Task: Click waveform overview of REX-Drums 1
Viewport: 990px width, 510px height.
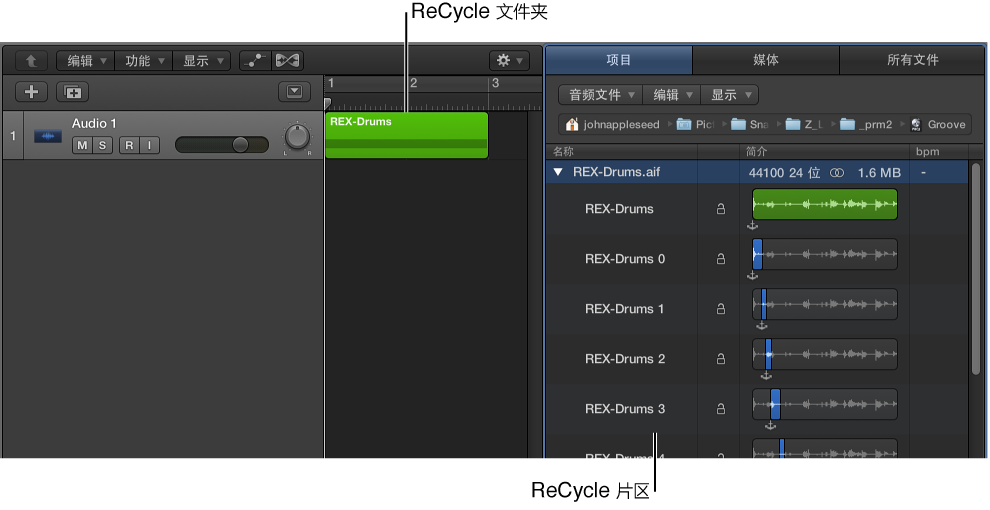Action: [x=825, y=304]
